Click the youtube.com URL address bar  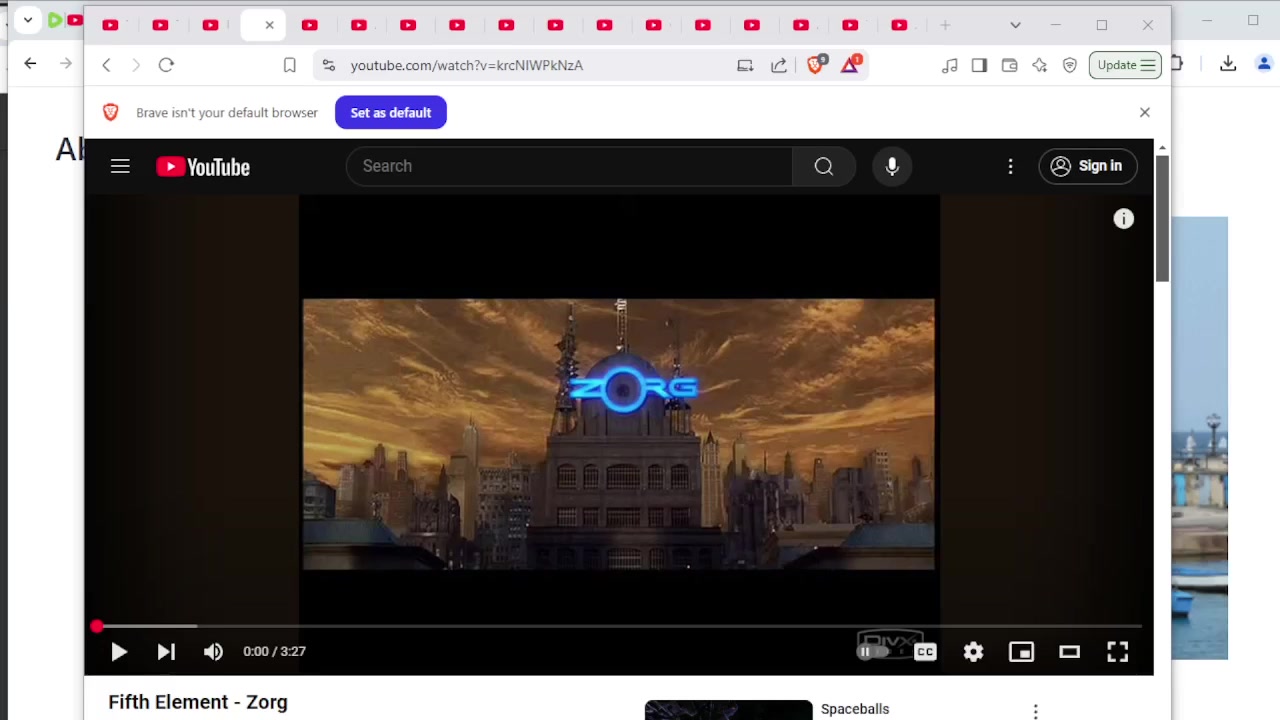click(466, 65)
